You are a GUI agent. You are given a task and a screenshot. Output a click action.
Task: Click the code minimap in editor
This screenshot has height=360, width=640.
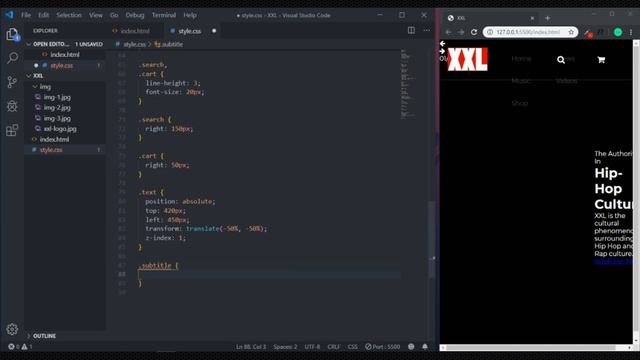tap(408, 84)
